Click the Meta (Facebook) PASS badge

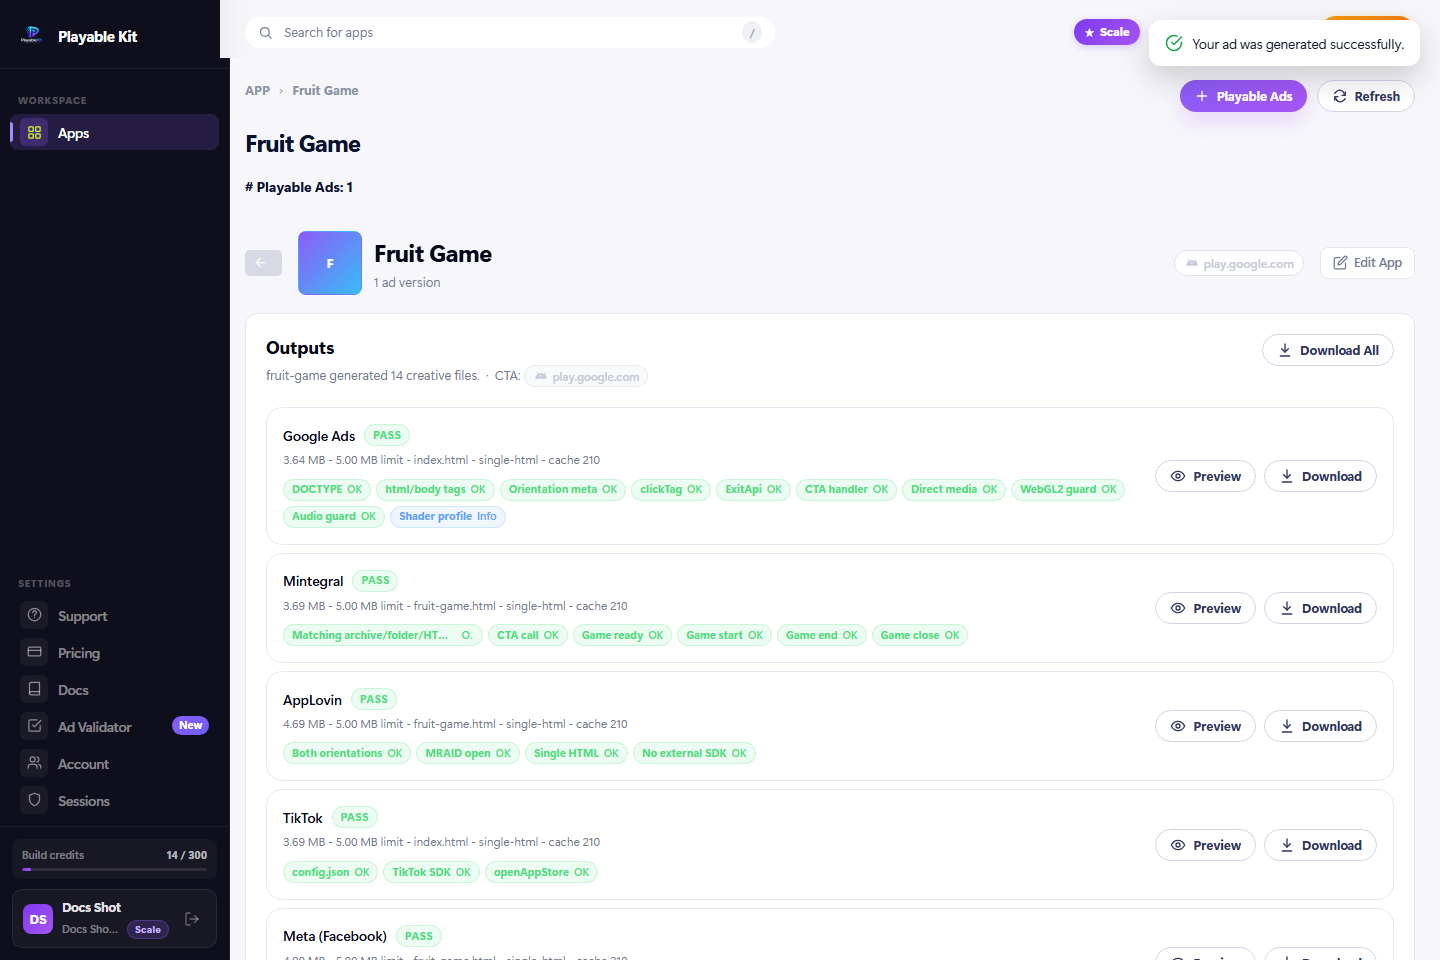point(419,936)
